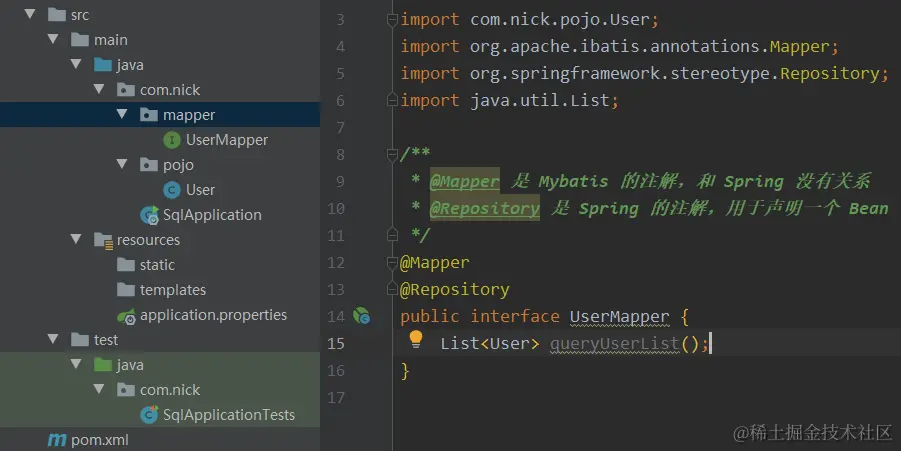The height and width of the screenshot is (451, 901).
Task: Click the resources root folder icon
Action: [x=103, y=240]
